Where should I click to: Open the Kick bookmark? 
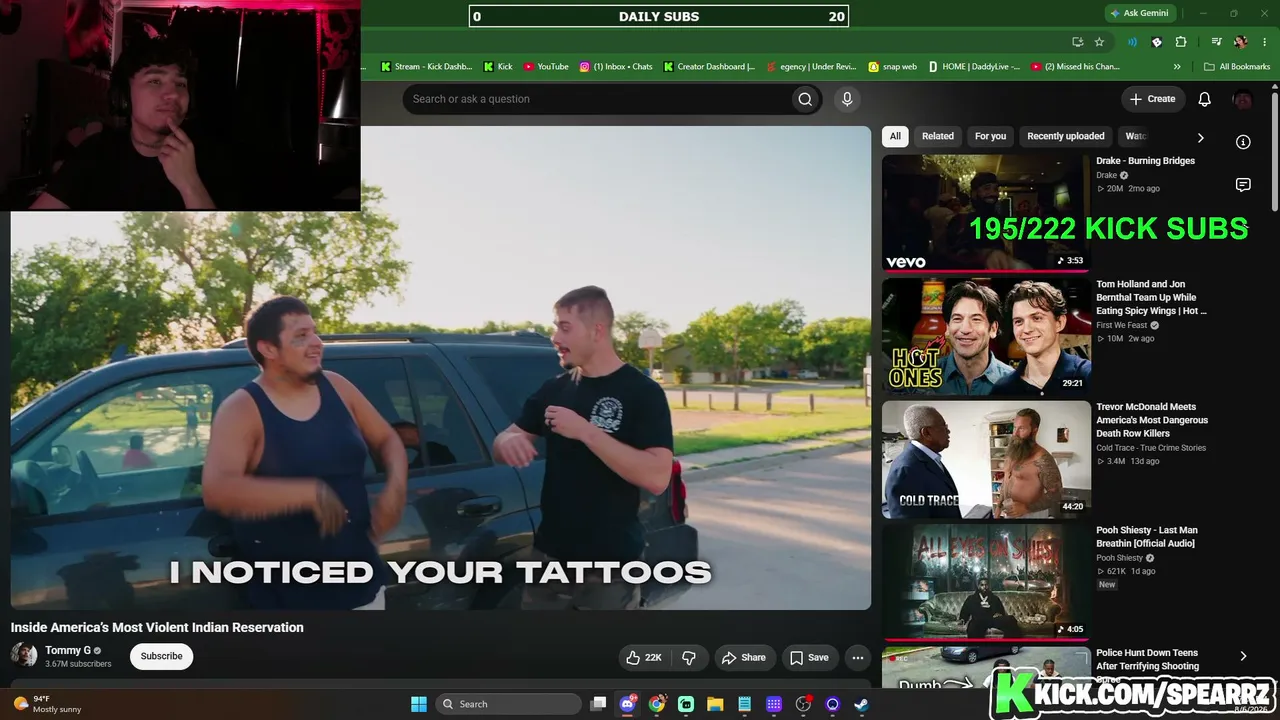click(498, 67)
